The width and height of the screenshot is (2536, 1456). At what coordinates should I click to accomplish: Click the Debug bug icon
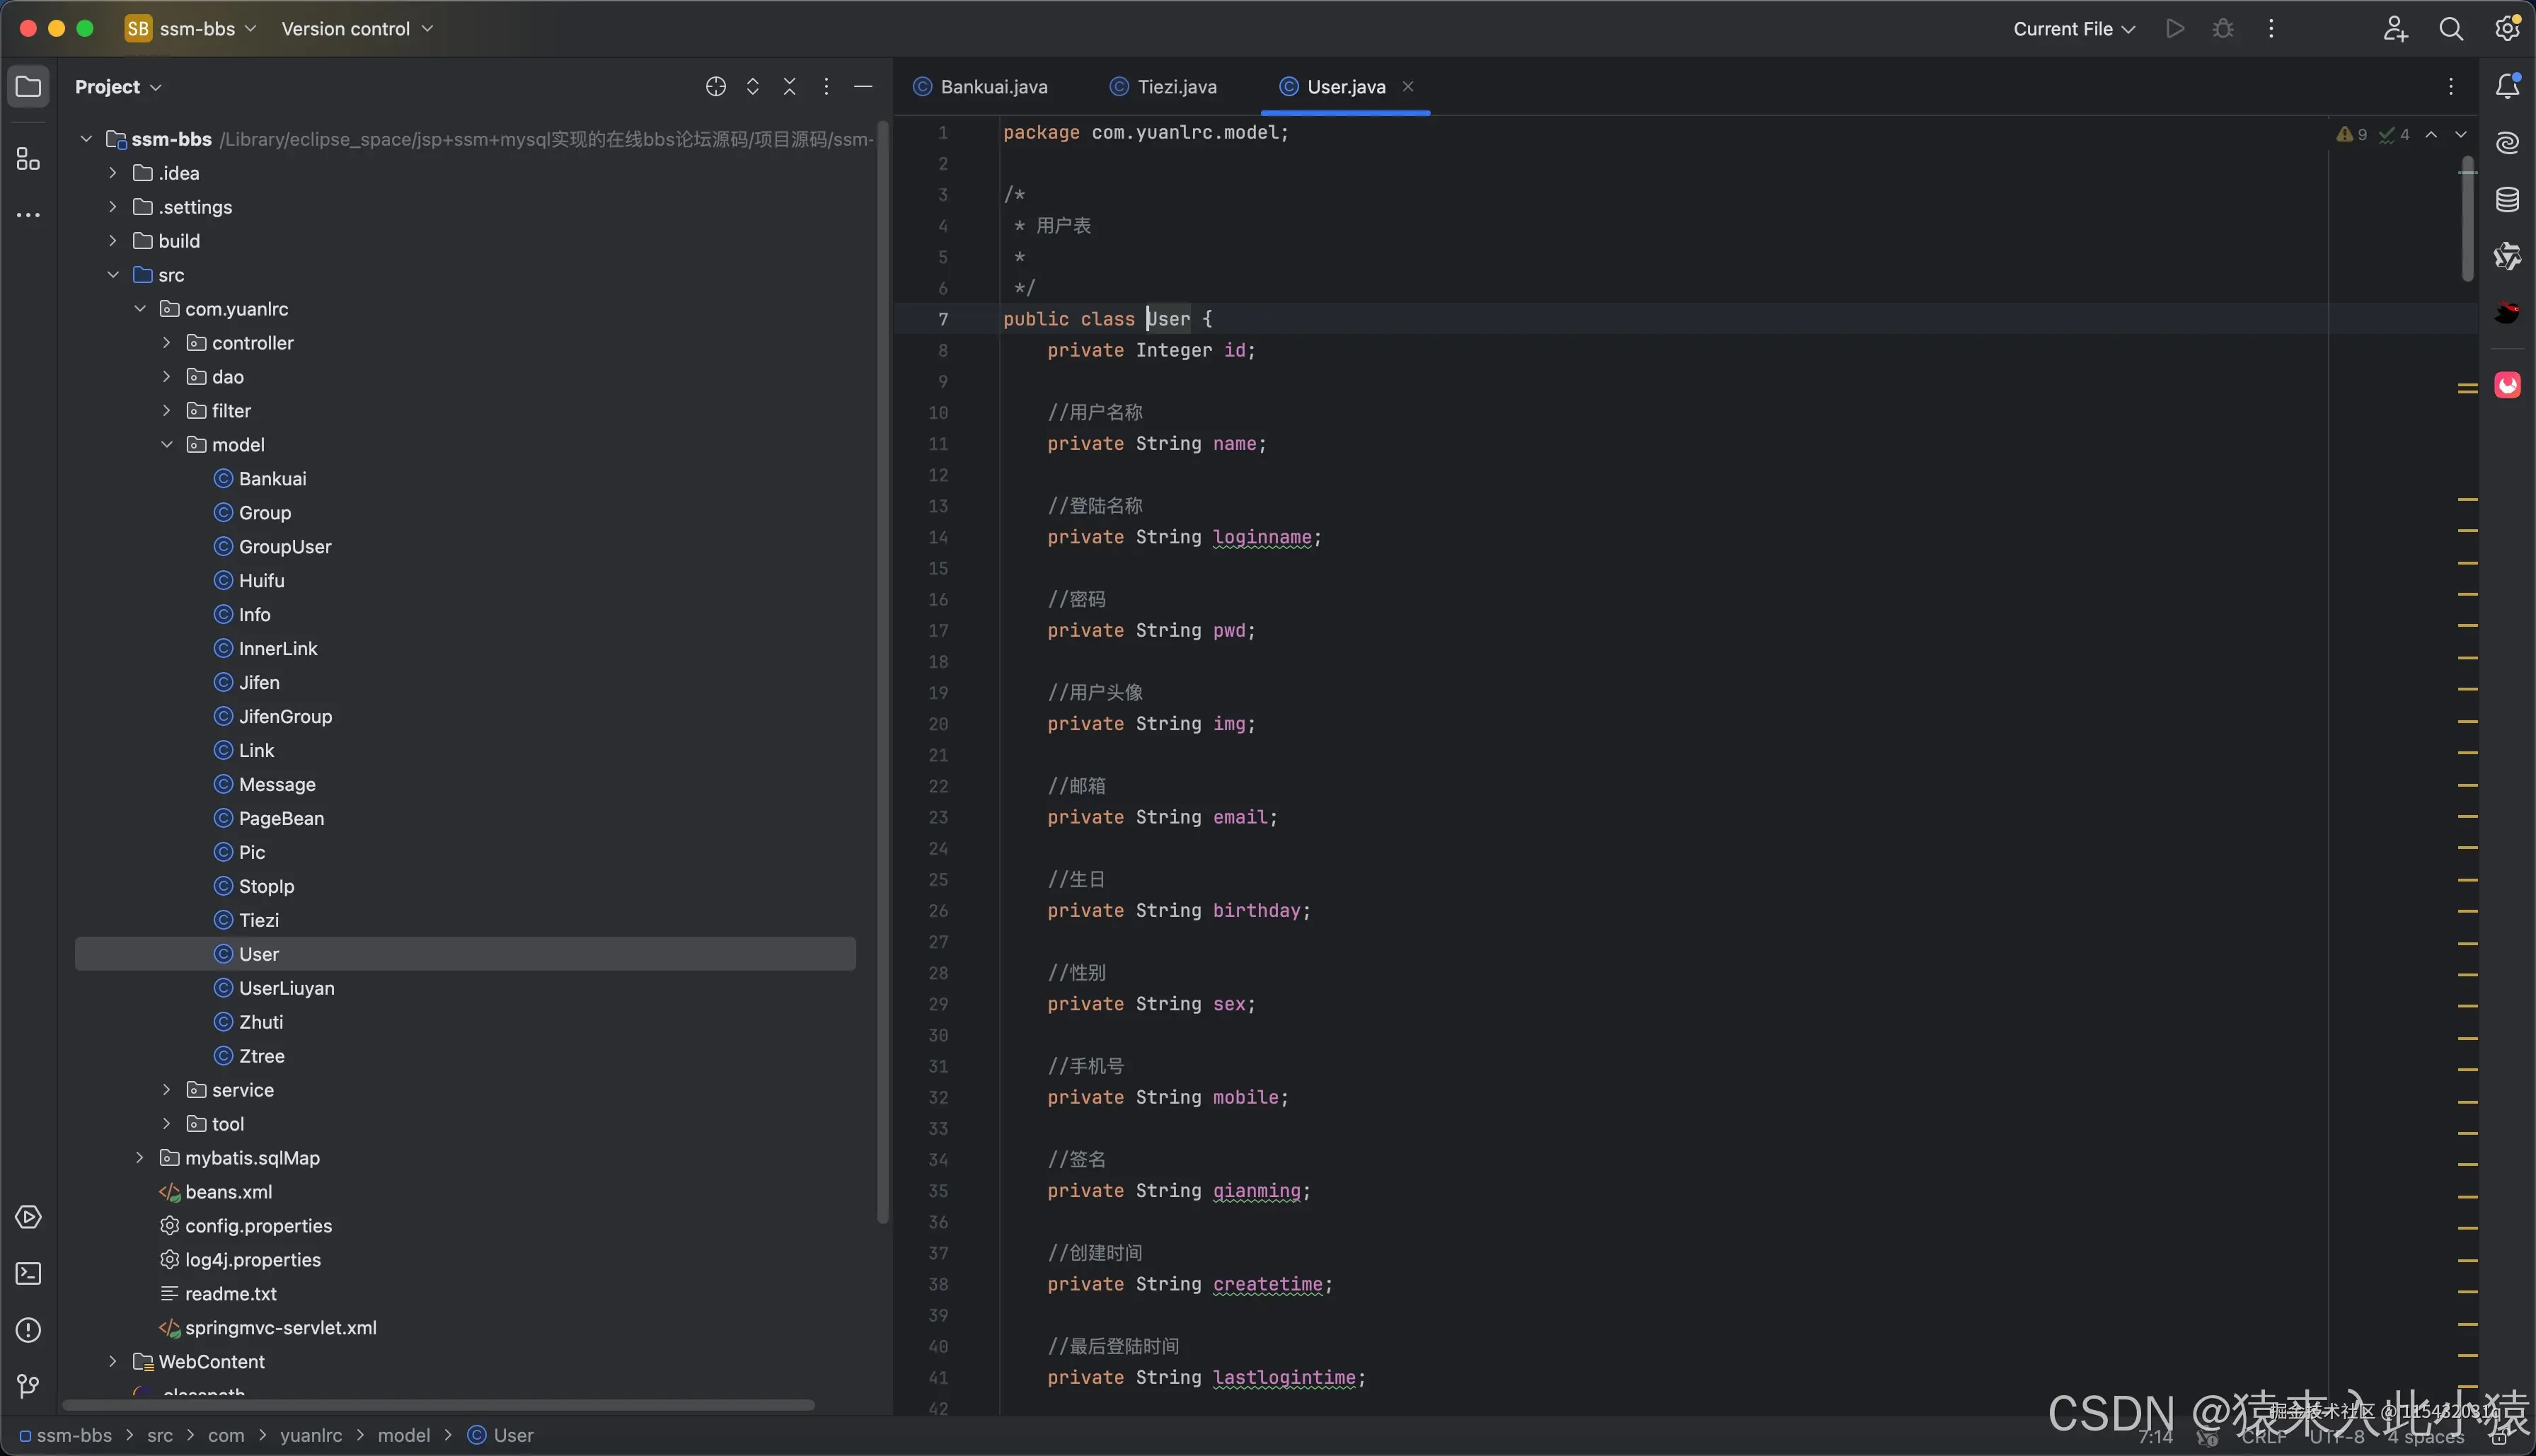pyautogui.click(x=2222, y=29)
